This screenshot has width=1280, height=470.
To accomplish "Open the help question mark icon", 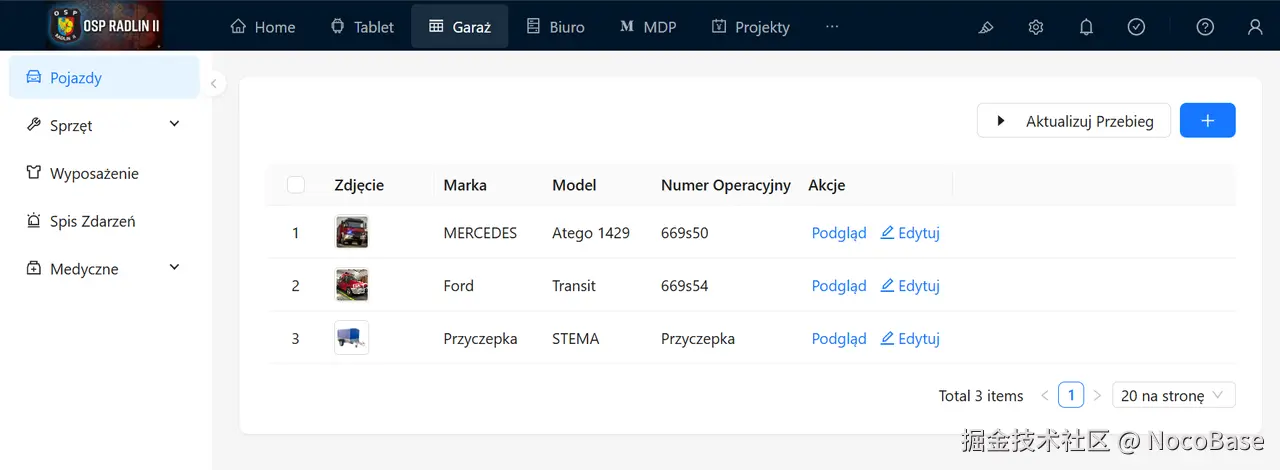I will pos(1206,27).
